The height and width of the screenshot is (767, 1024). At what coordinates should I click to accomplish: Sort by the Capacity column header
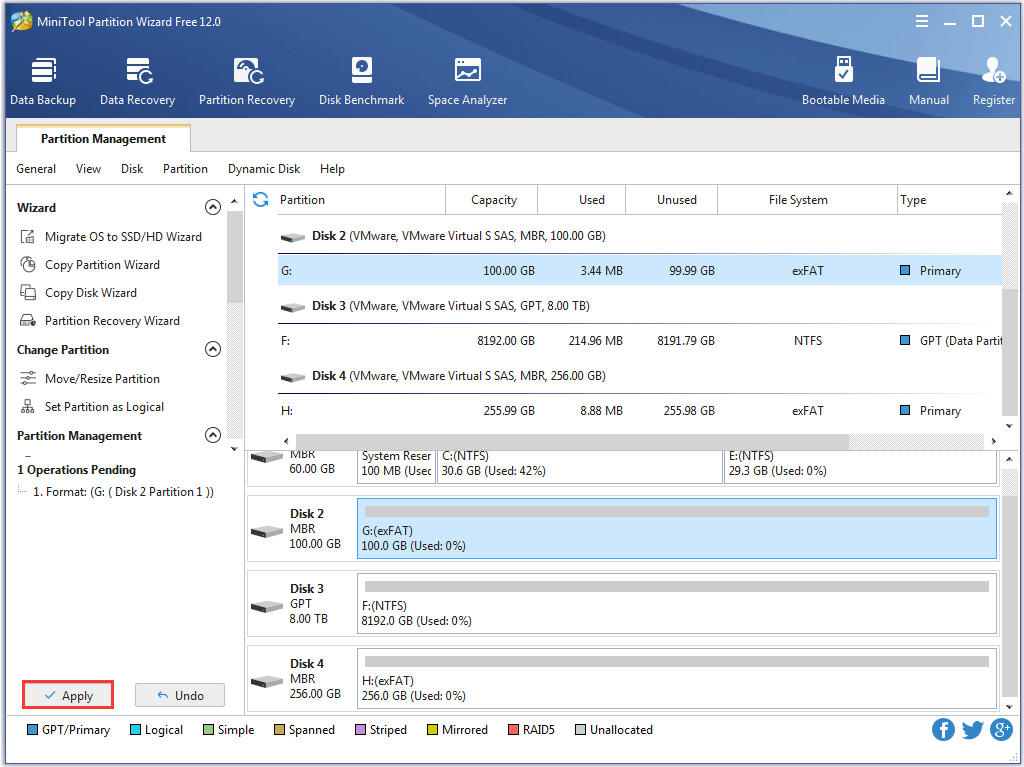(492, 199)
